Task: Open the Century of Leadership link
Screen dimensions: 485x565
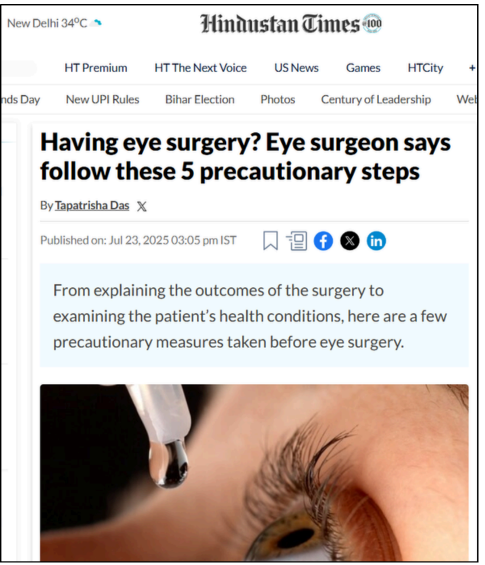Action: pyautogui.click(x=376, y=99)
